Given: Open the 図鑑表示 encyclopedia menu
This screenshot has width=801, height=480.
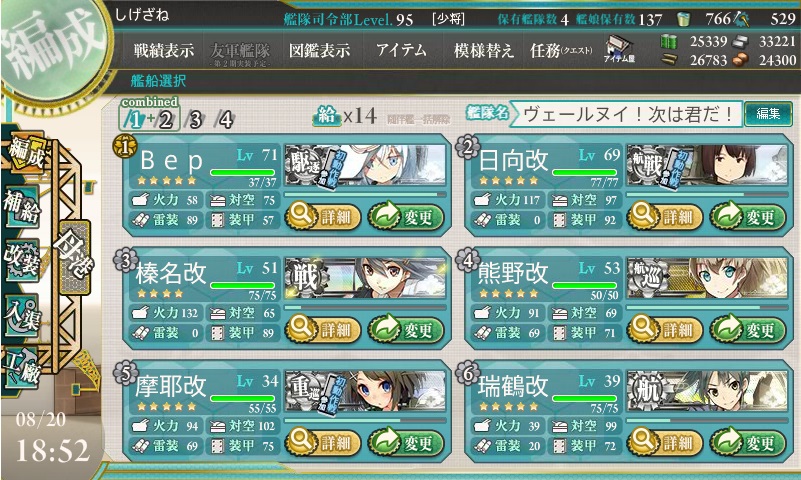Looking at the screenshot, I should [x=319, y=51].
